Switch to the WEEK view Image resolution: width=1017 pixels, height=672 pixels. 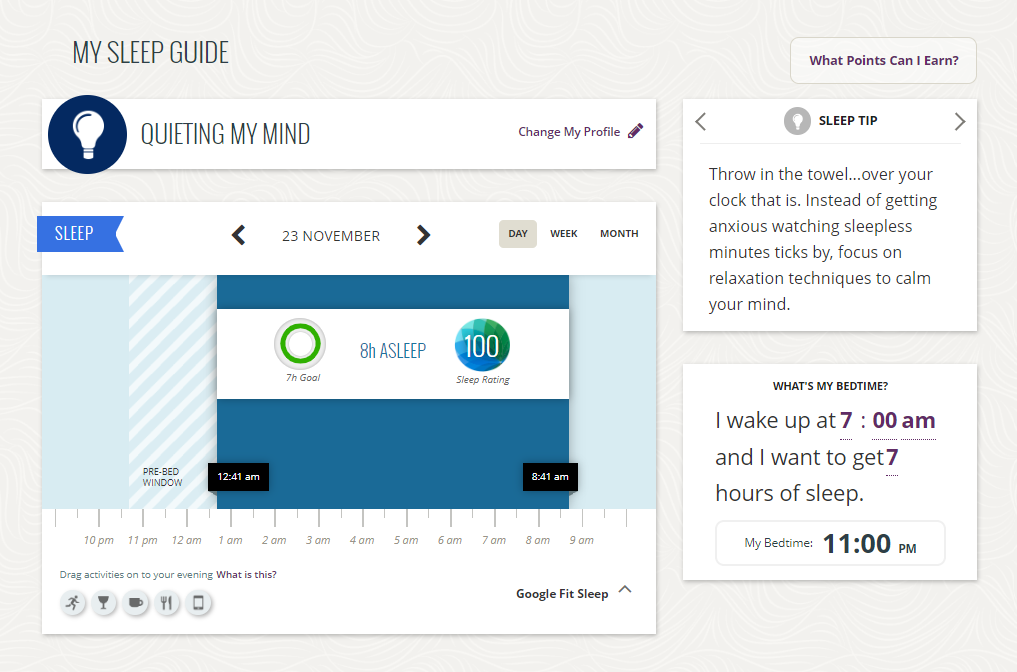click(563, 233)
